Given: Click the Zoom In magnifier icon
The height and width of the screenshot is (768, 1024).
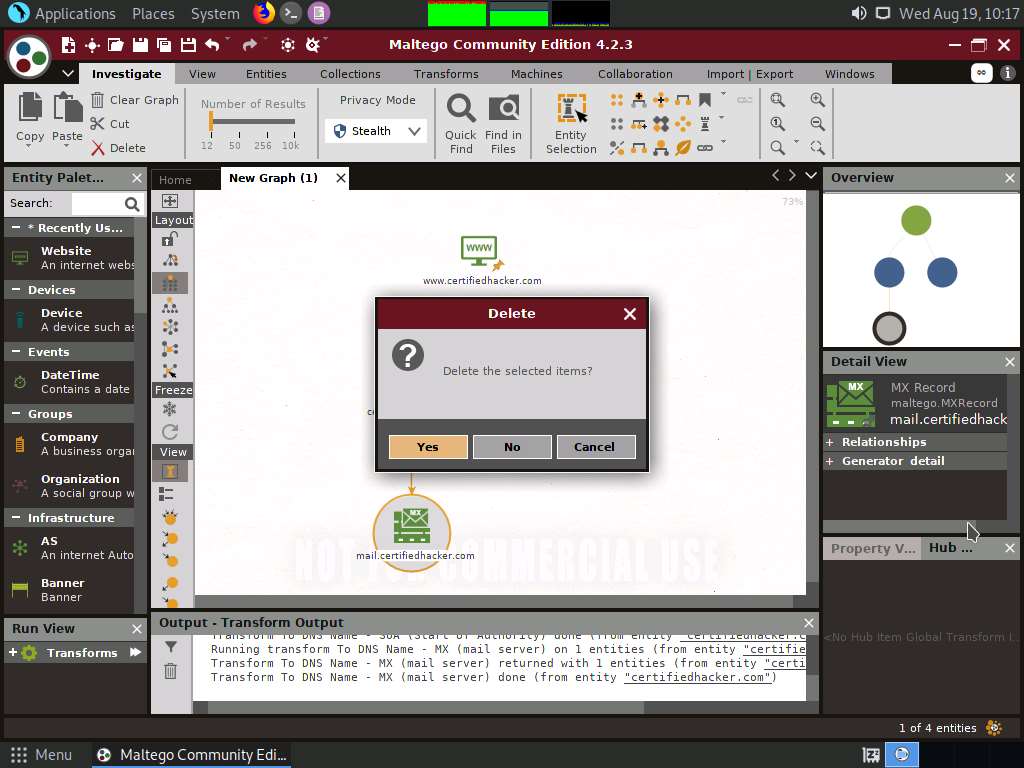Looking at the screenshot, I should pos(817,99).
